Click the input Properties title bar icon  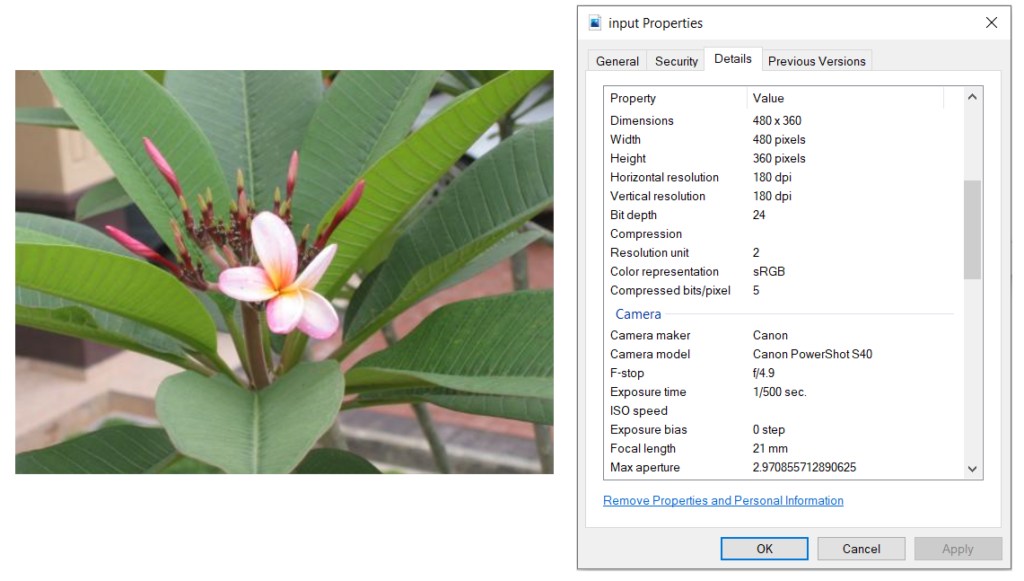(x=596, y=23)
